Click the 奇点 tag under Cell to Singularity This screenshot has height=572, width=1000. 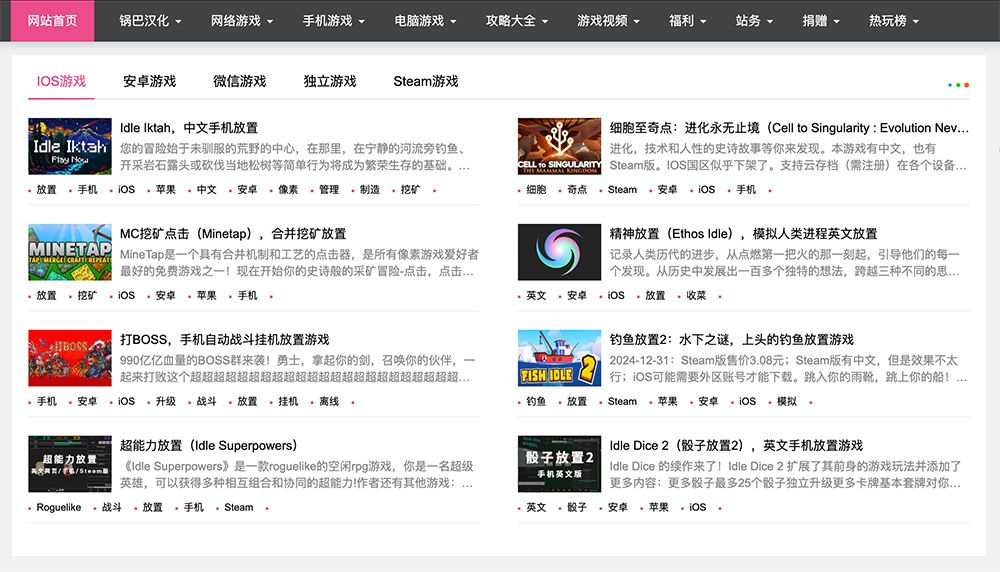[577, 189]
